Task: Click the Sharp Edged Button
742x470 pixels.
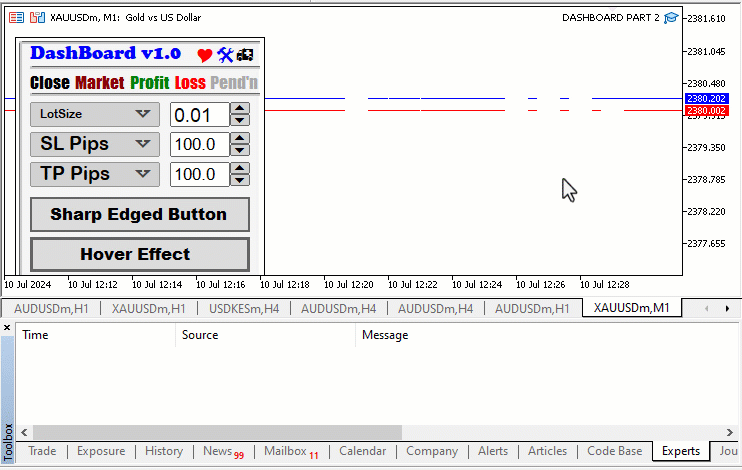Action: pyautogui.click(x=140, y=214)
